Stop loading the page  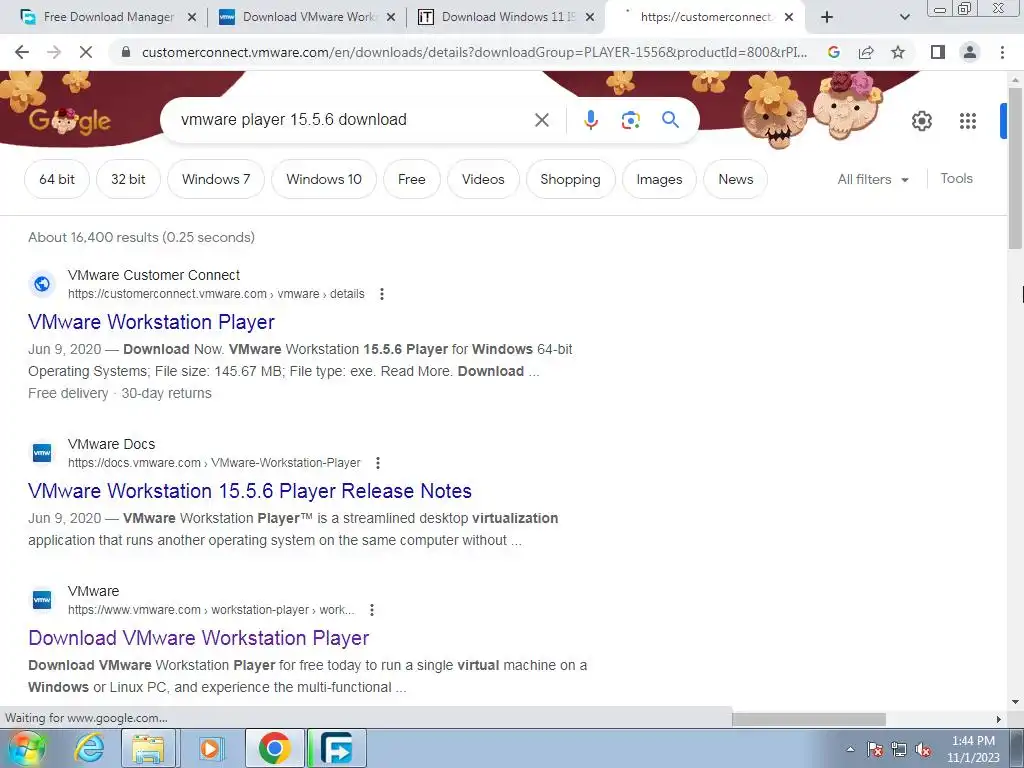pyautogui.click(x=86, y=52)
